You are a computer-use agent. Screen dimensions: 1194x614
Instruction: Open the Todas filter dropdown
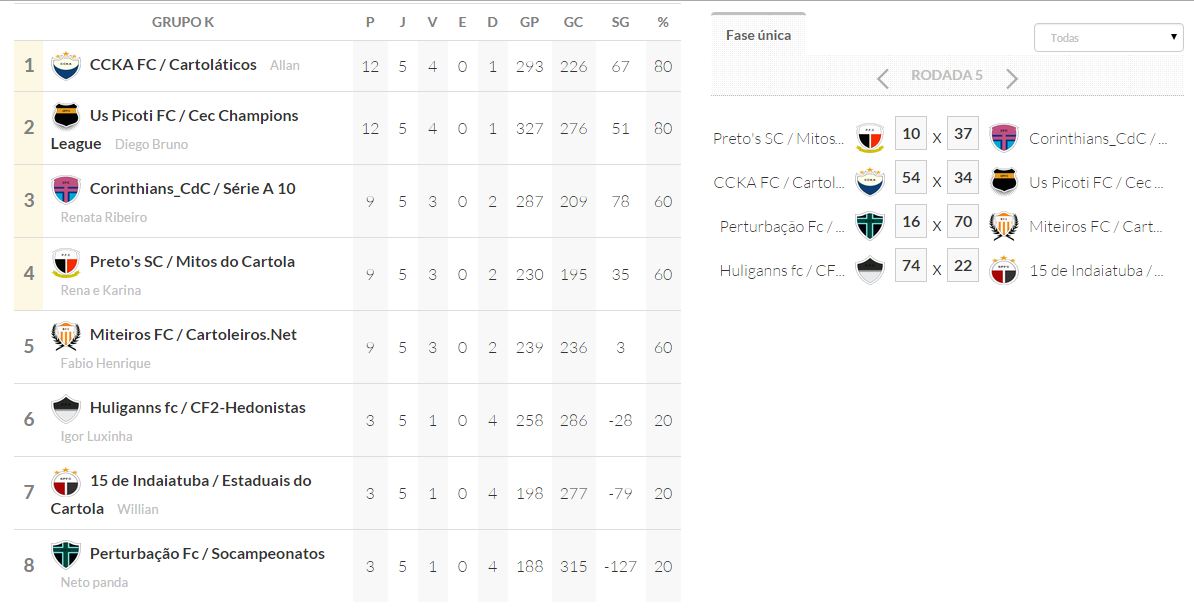(x=1108, y=38)
